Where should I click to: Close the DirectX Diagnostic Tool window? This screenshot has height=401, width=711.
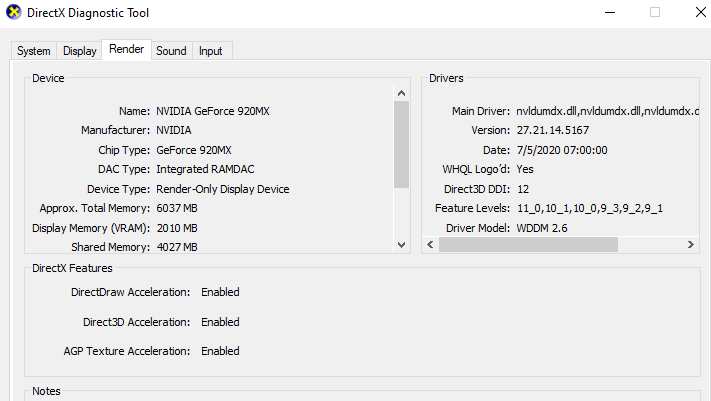pyautogui.click(x=701, y=12)
